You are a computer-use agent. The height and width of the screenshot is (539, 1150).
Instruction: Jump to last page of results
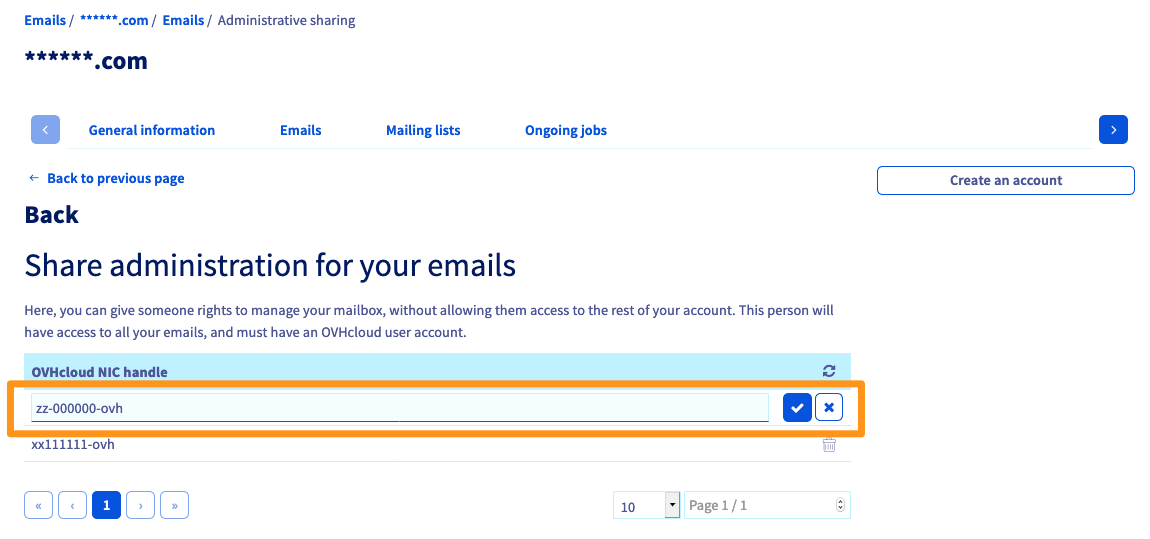pos(174,506)
